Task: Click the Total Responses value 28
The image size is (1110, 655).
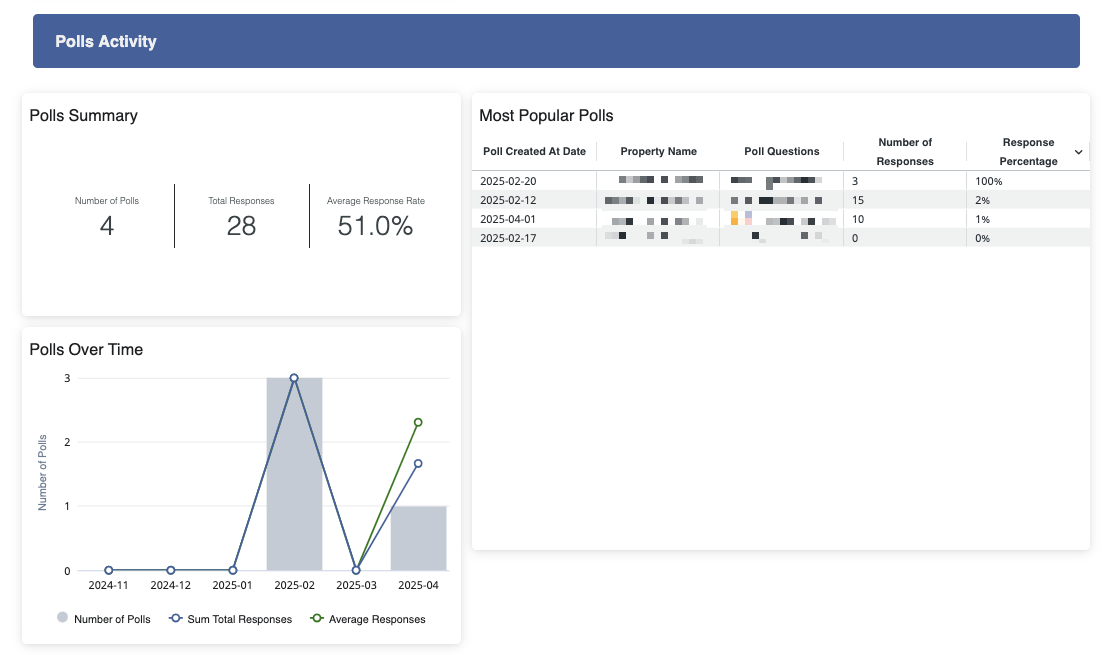Action: pyautogui.click(x=241, y=226)
